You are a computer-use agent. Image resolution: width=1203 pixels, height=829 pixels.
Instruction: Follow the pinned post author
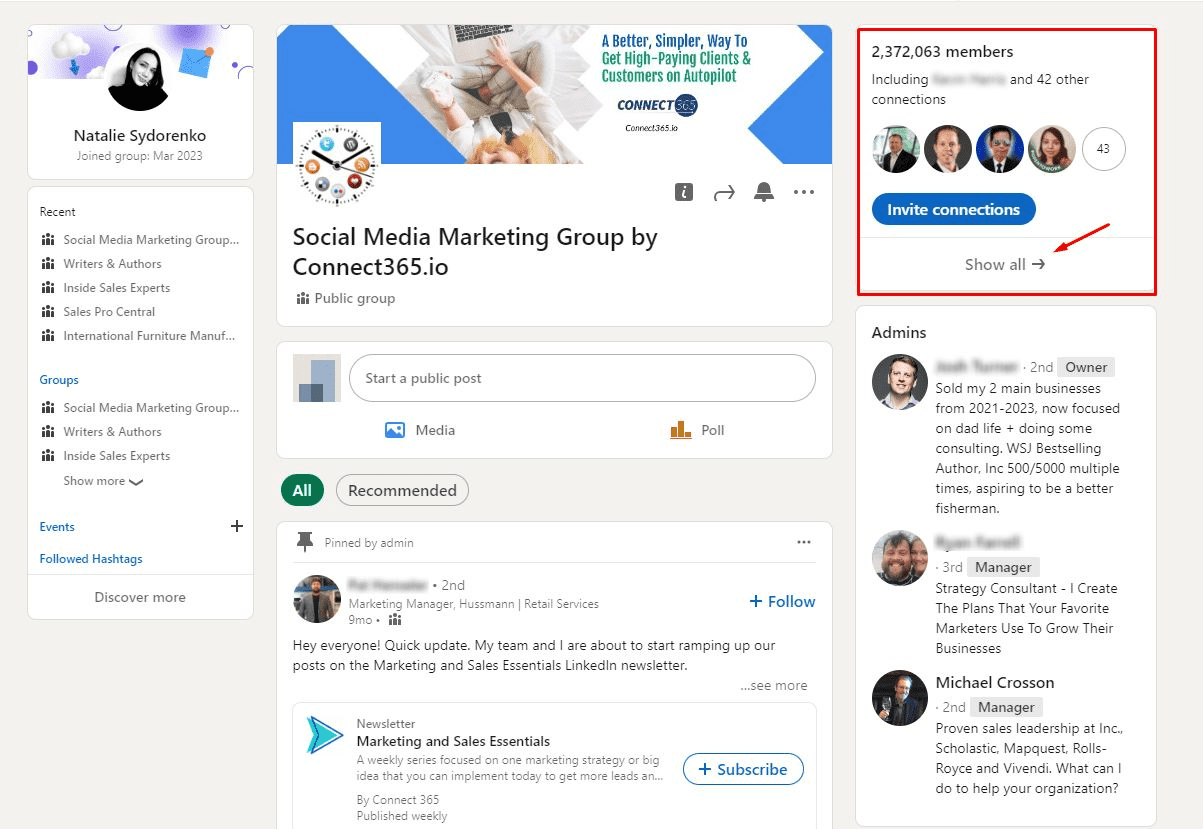point(782,601)
